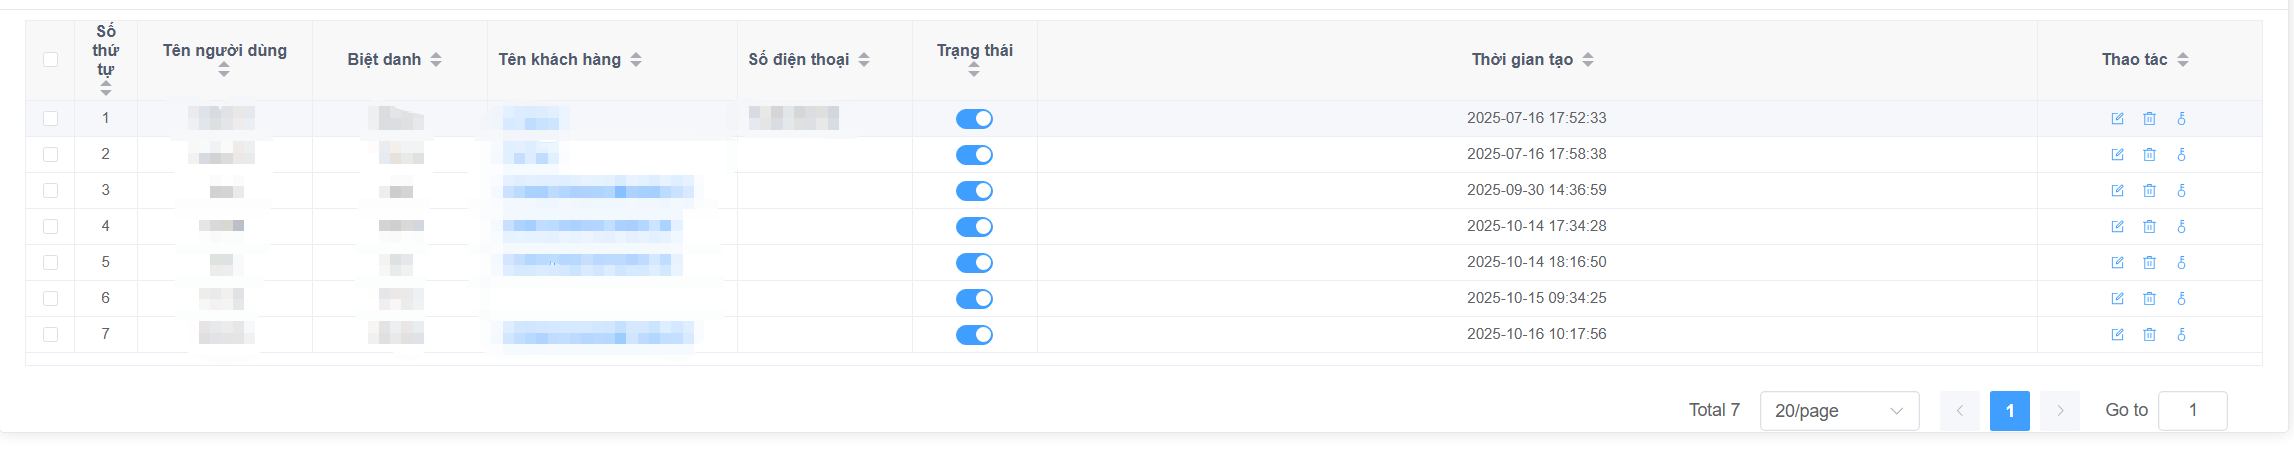The image size is (2294, 450).
Task: Edit the row created 2025-10-14 17:34:28
Action: coord(2117,227)
